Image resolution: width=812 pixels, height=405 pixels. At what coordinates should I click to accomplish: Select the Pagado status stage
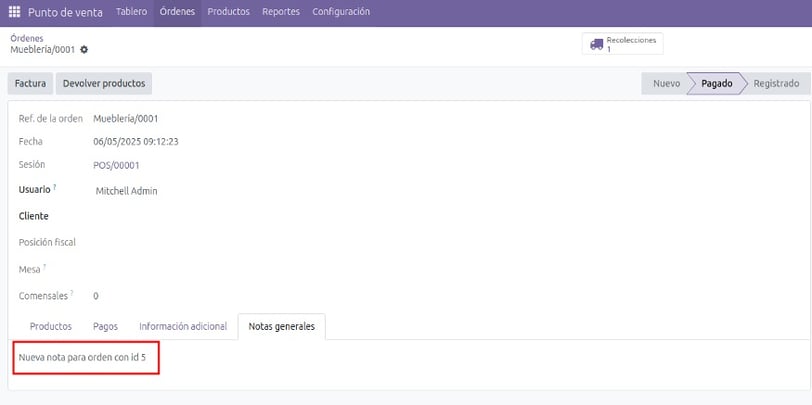pyautogui.click(x=717, y=83)
